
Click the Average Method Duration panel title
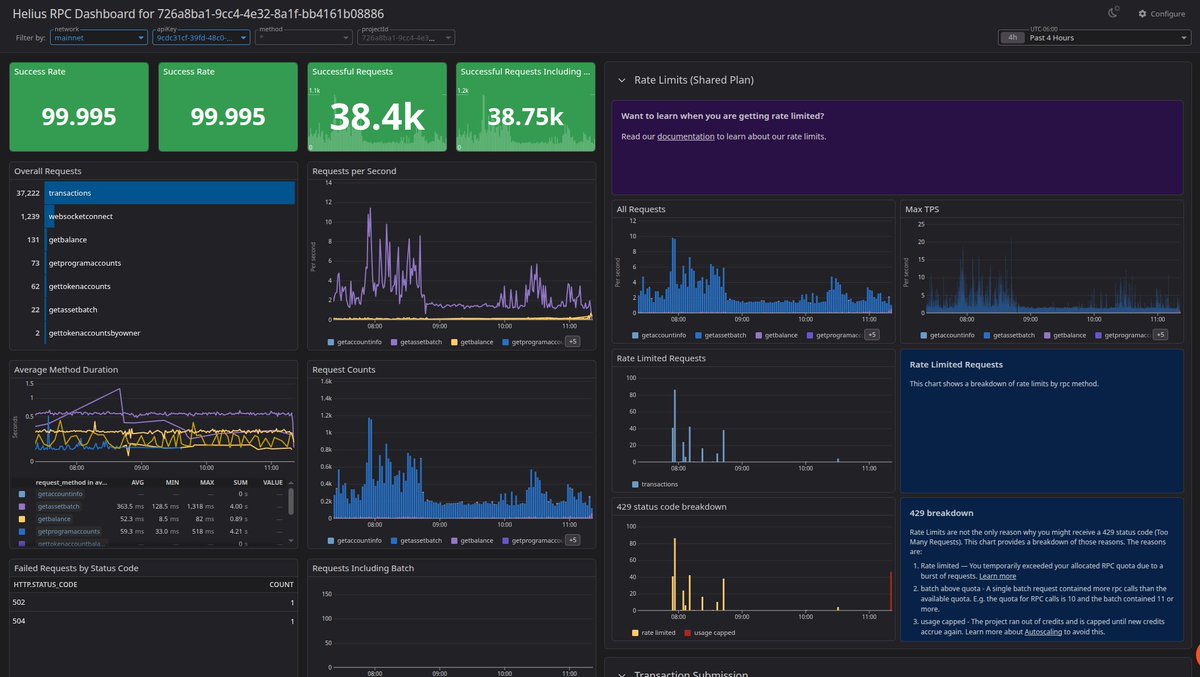click(66, 369)
